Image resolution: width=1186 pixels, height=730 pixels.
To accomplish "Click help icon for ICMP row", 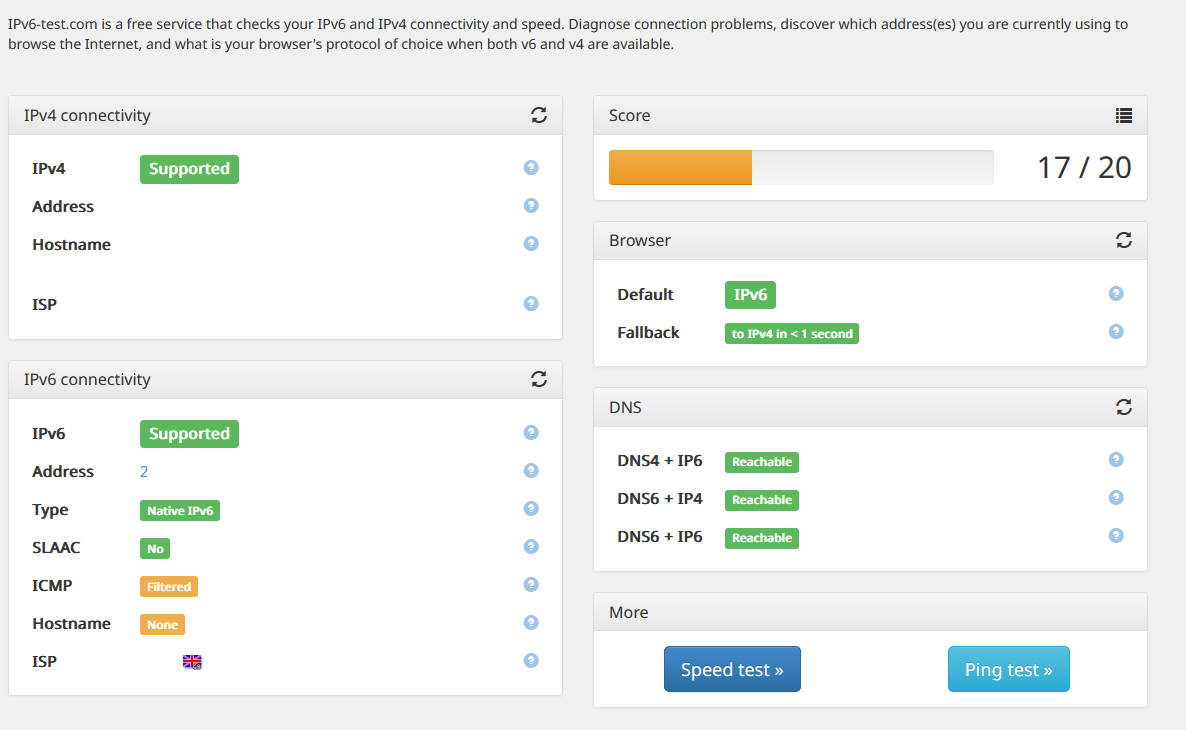I will point(531,585).
